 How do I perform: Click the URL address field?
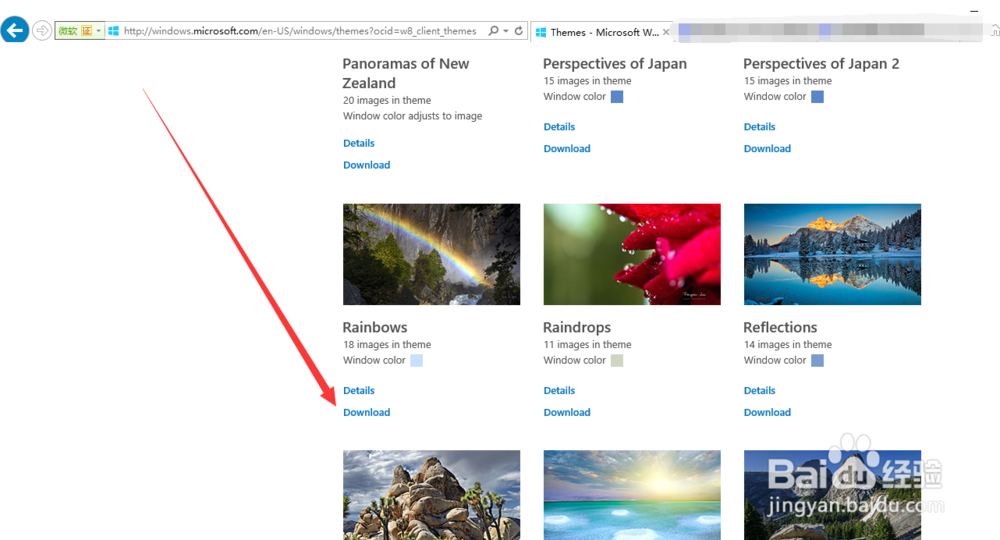(x=300, y=31)
